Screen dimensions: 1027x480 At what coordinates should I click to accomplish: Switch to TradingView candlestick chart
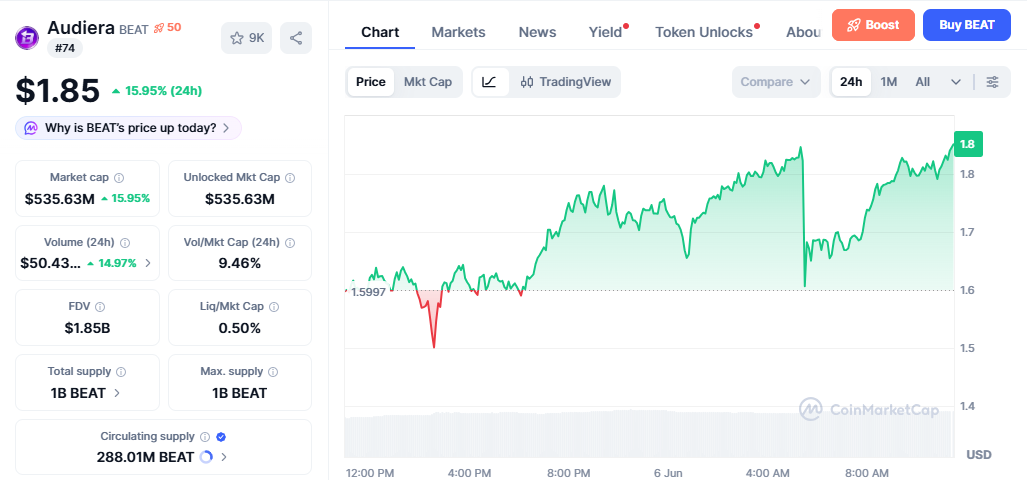565,82
